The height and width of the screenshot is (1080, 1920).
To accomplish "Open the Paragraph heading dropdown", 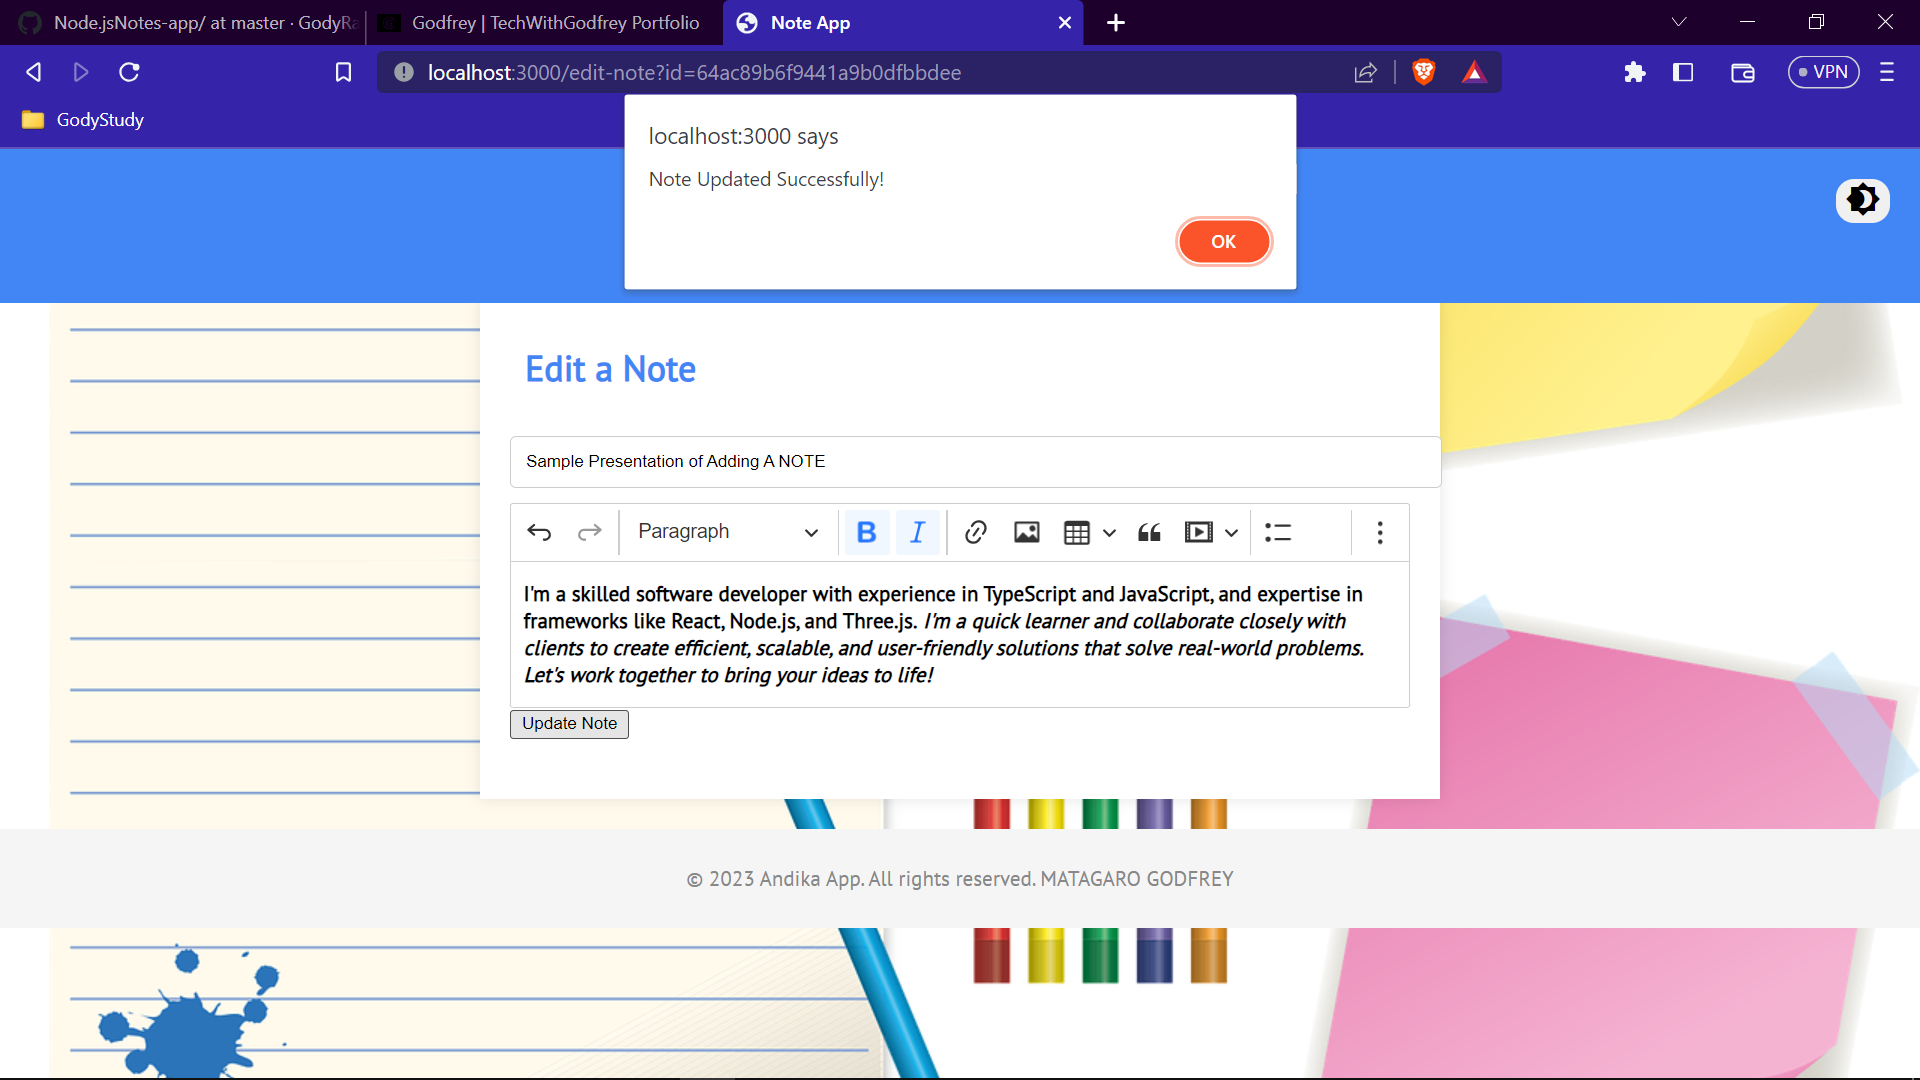I will coord(728,532).
